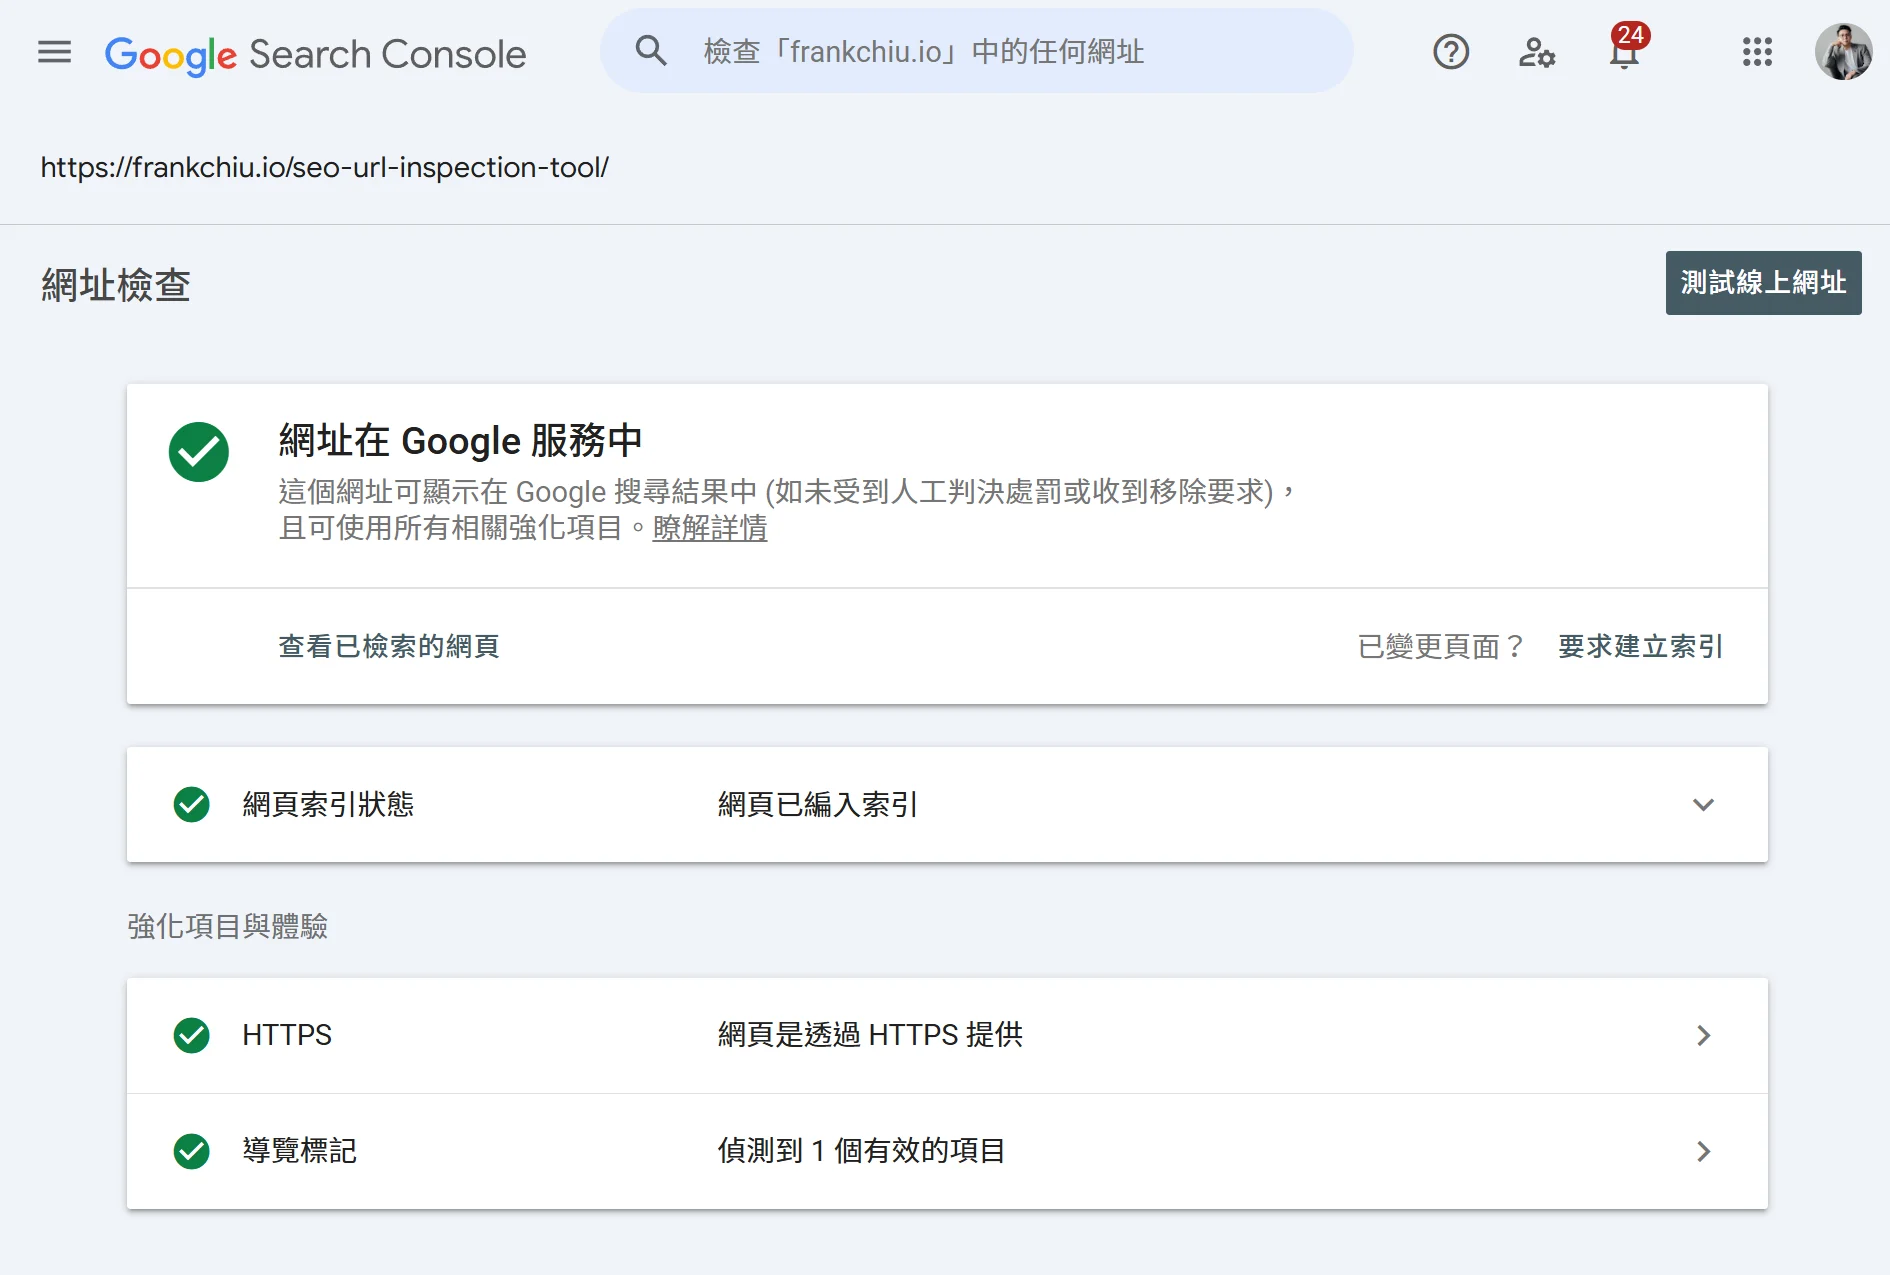Click green check icon next to 網頁索引狀態
Screen dimensions: 1890x1275
pos(191,804)
